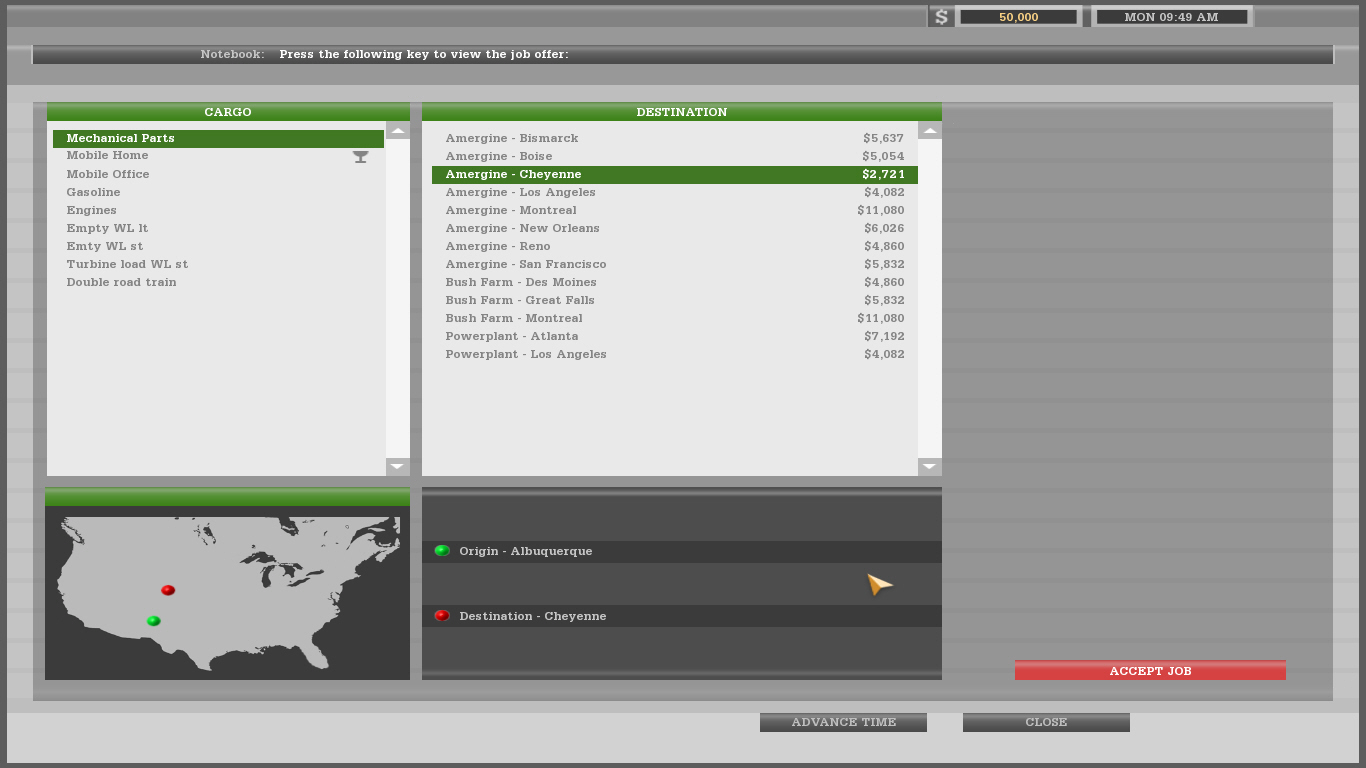The width and height of the screenshot is (1366, 768).
Task: Click the USA map thumbnail
Action: 227,595
